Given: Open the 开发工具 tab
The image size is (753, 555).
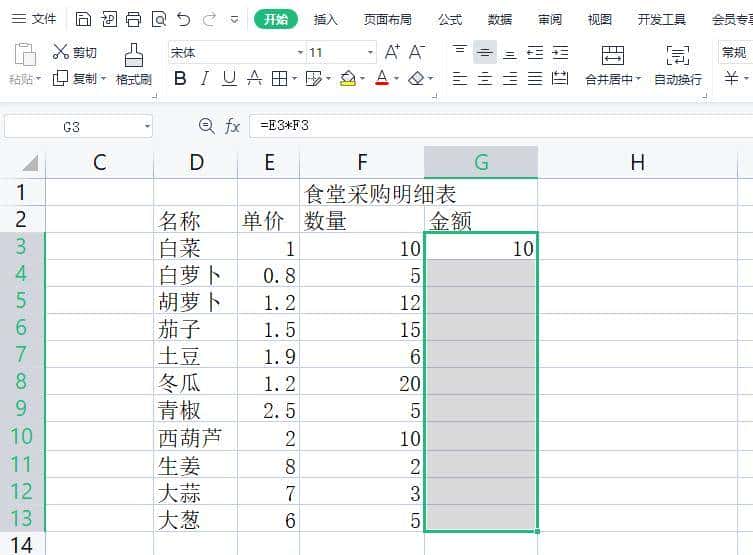Looking at the screenshot, I should (661, 19).
